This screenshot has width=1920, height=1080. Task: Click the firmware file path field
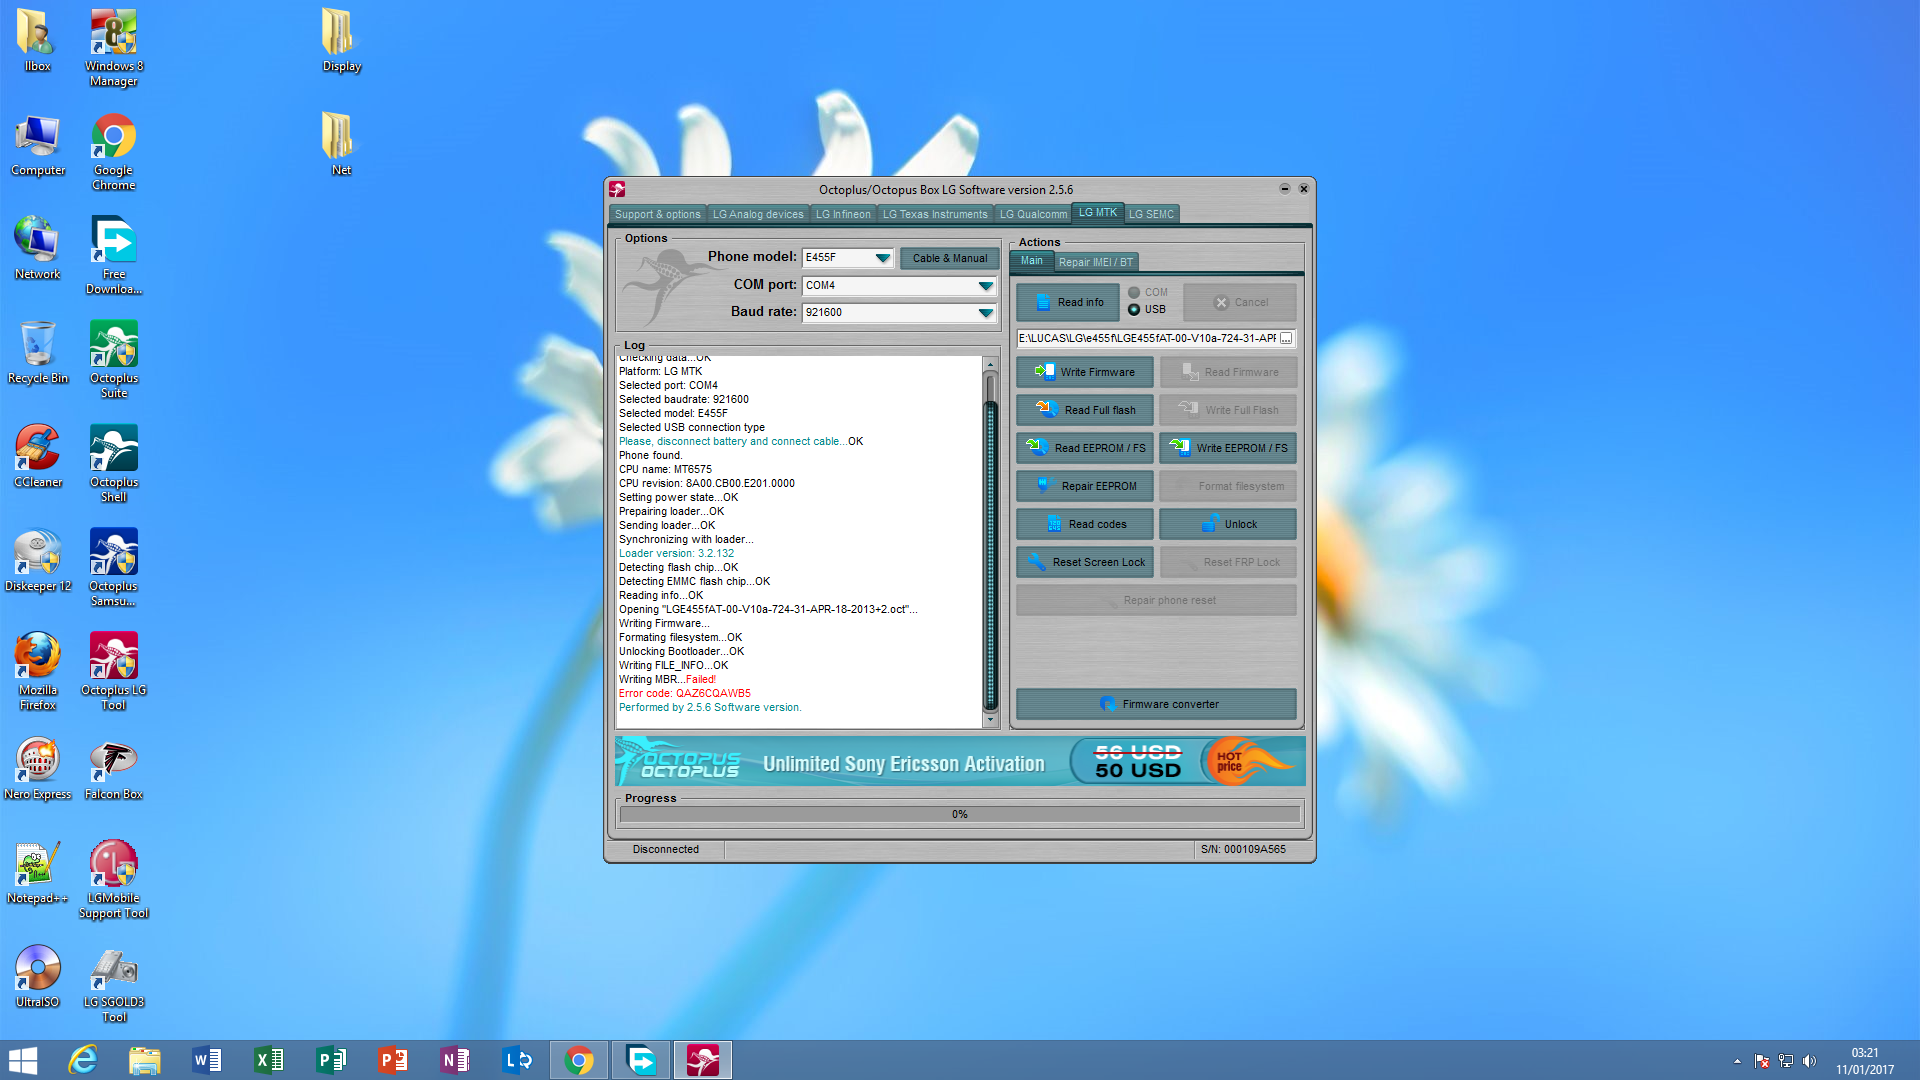1147,339
